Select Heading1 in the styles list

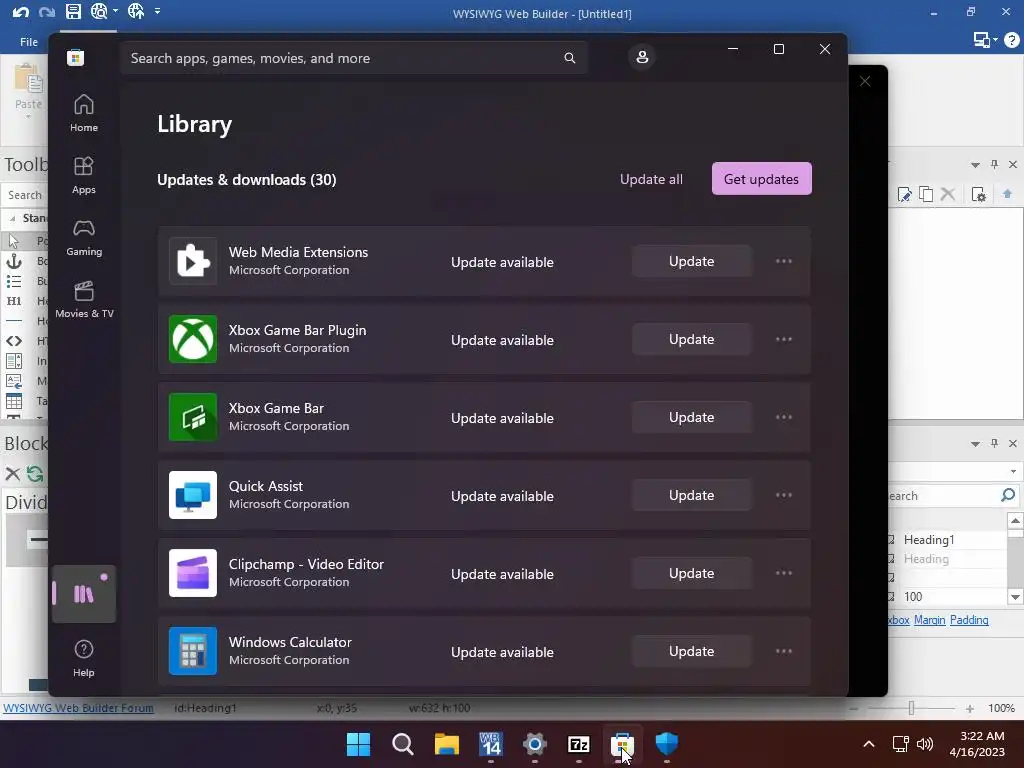pos(929,539)
